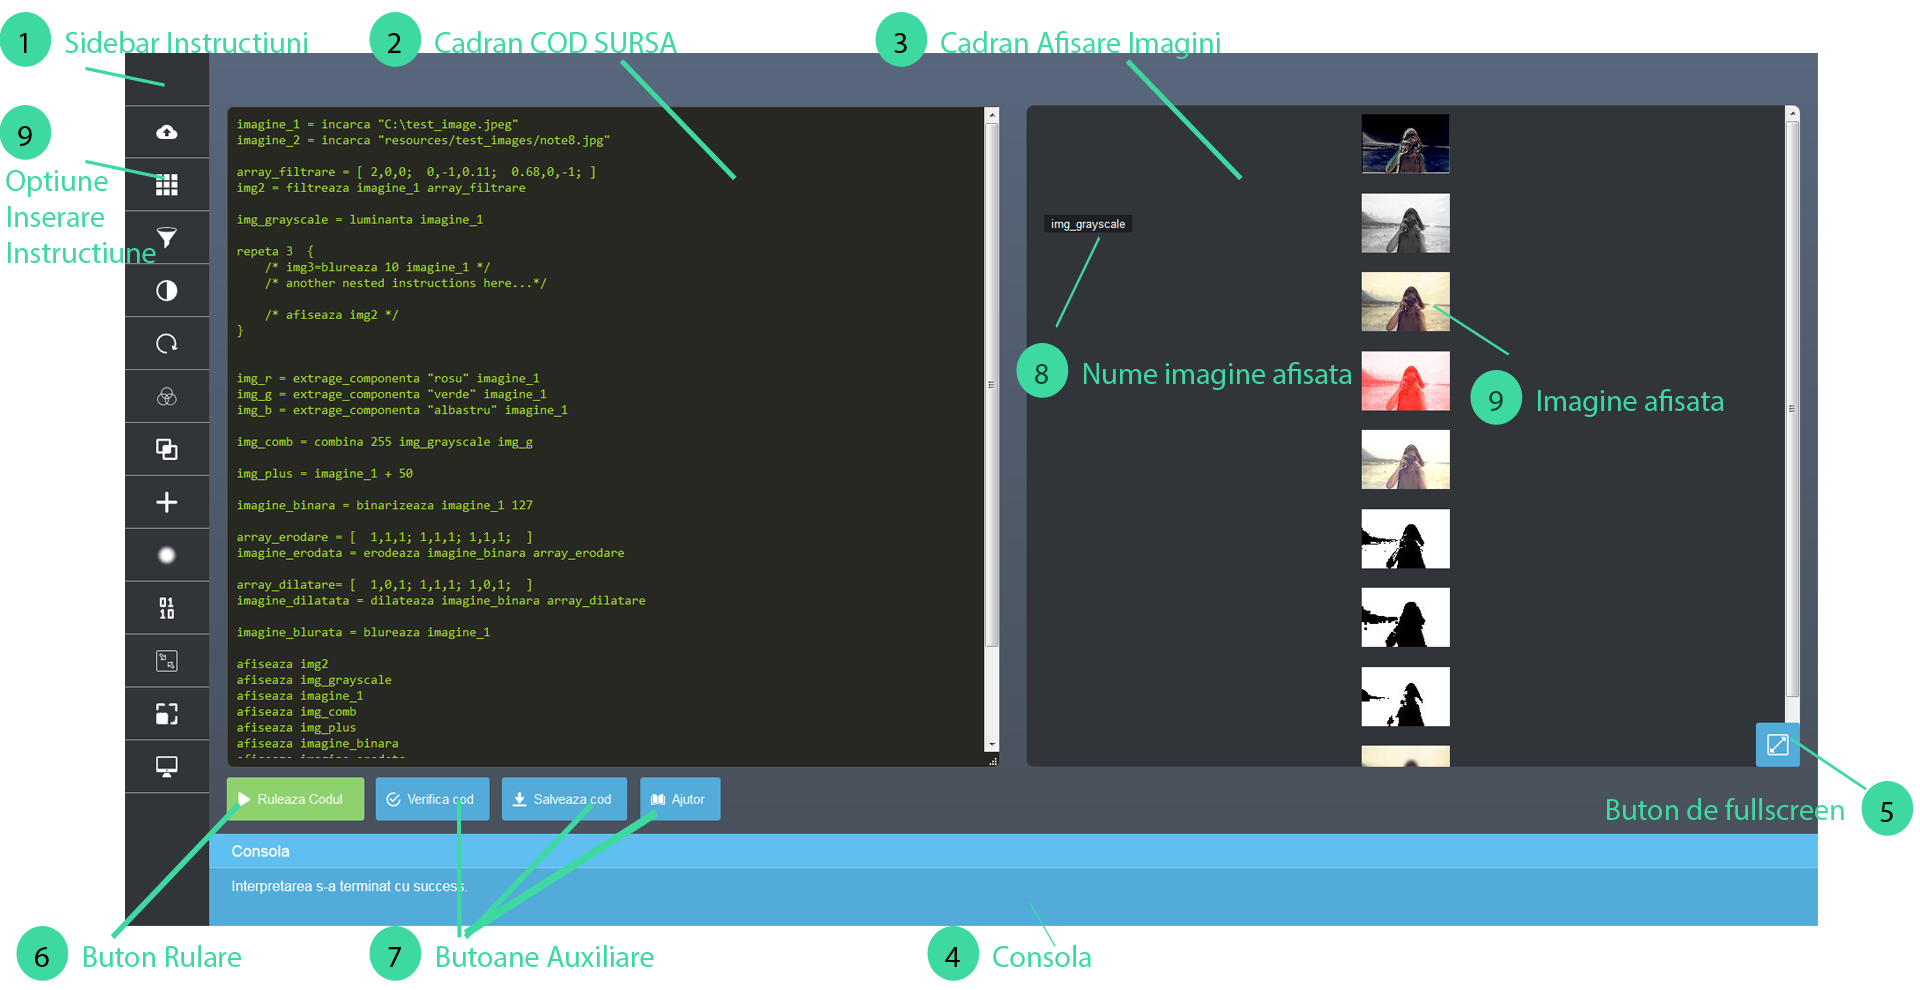The height and width of the screenshot is (990, 1920).
Task: Click the 01/10 binarize icon
Action: [167, 608]
